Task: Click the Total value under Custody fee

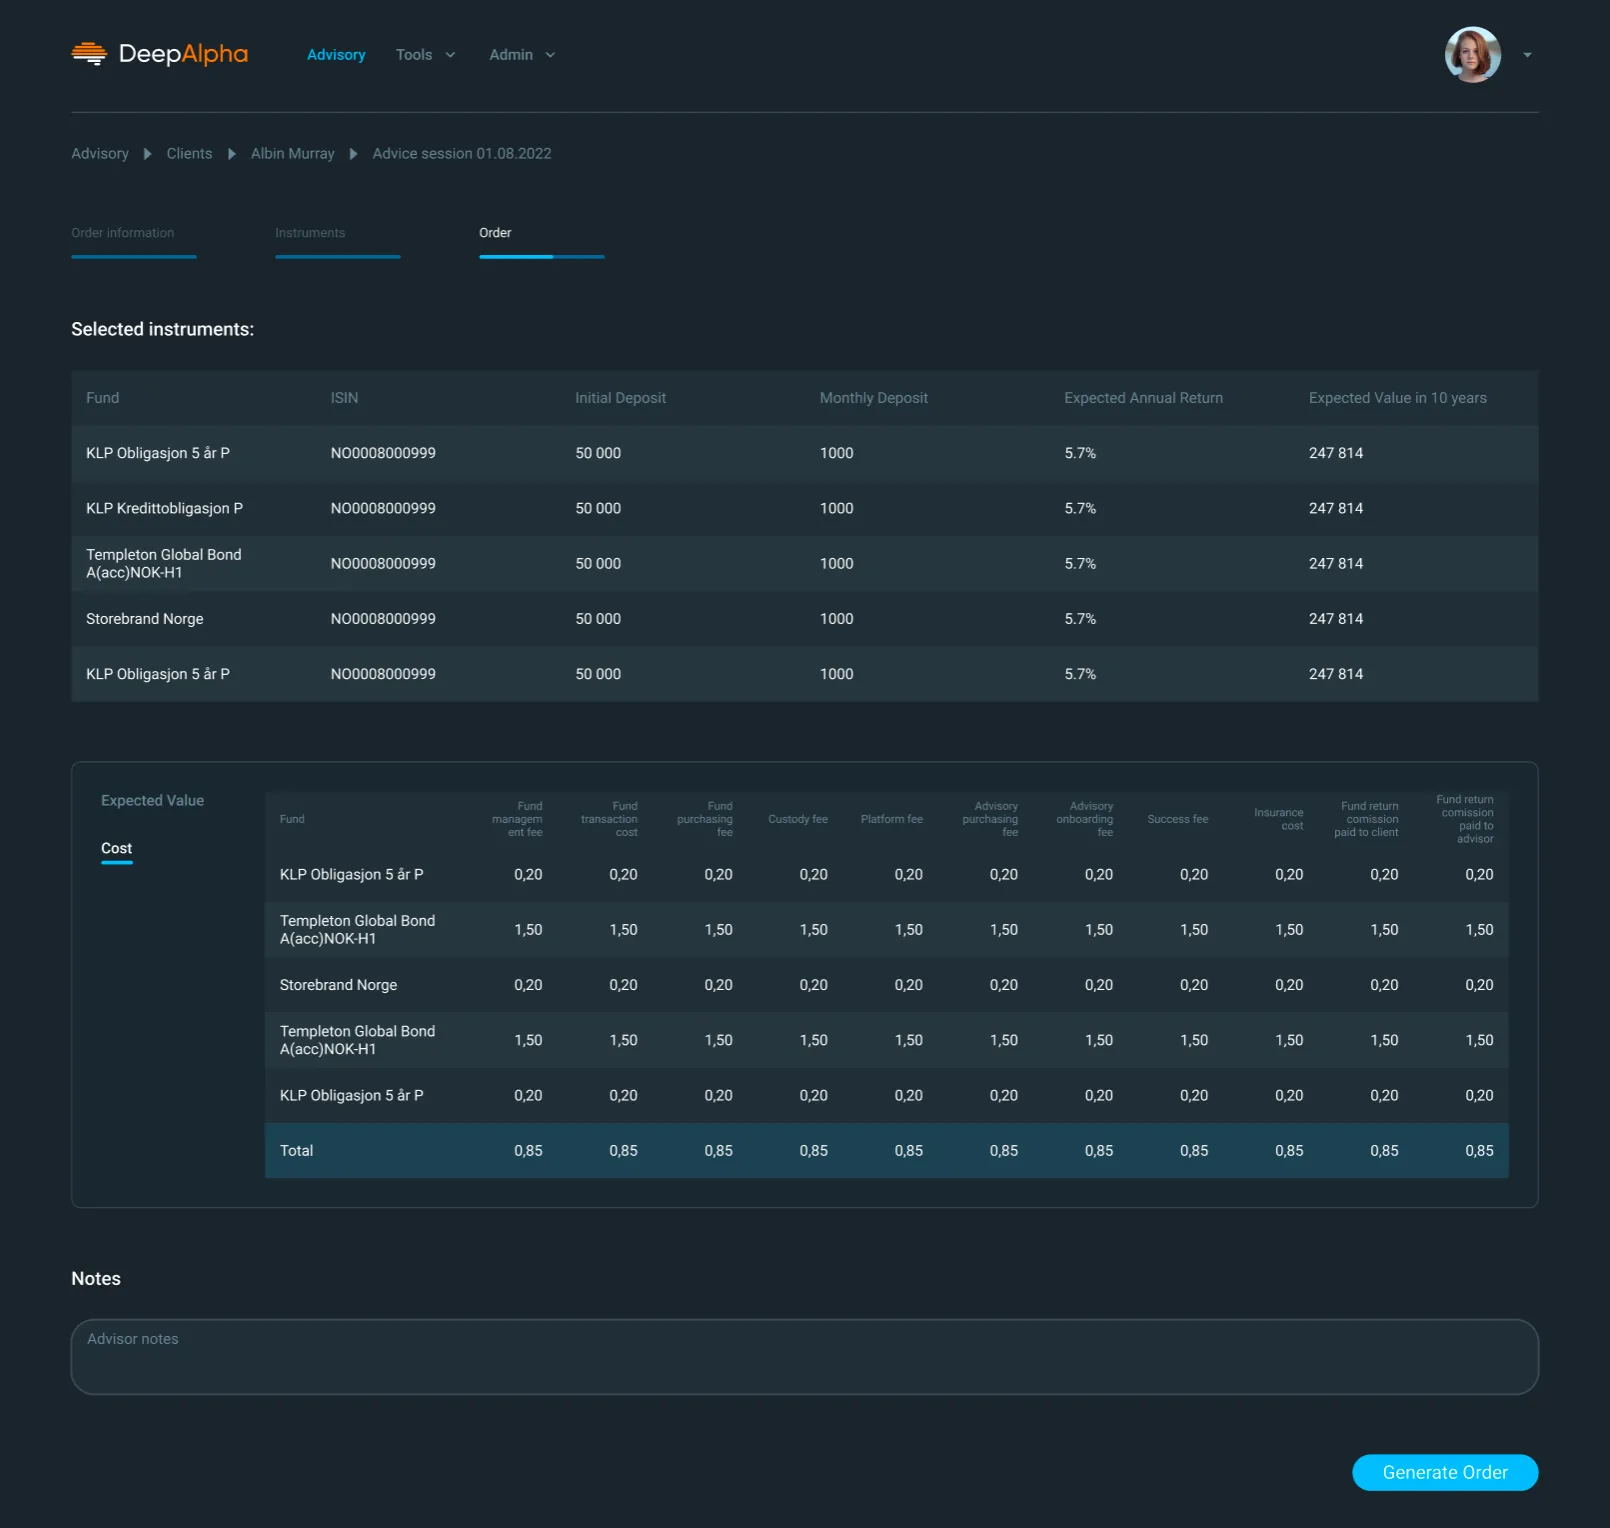Action: pos(814,1151)
